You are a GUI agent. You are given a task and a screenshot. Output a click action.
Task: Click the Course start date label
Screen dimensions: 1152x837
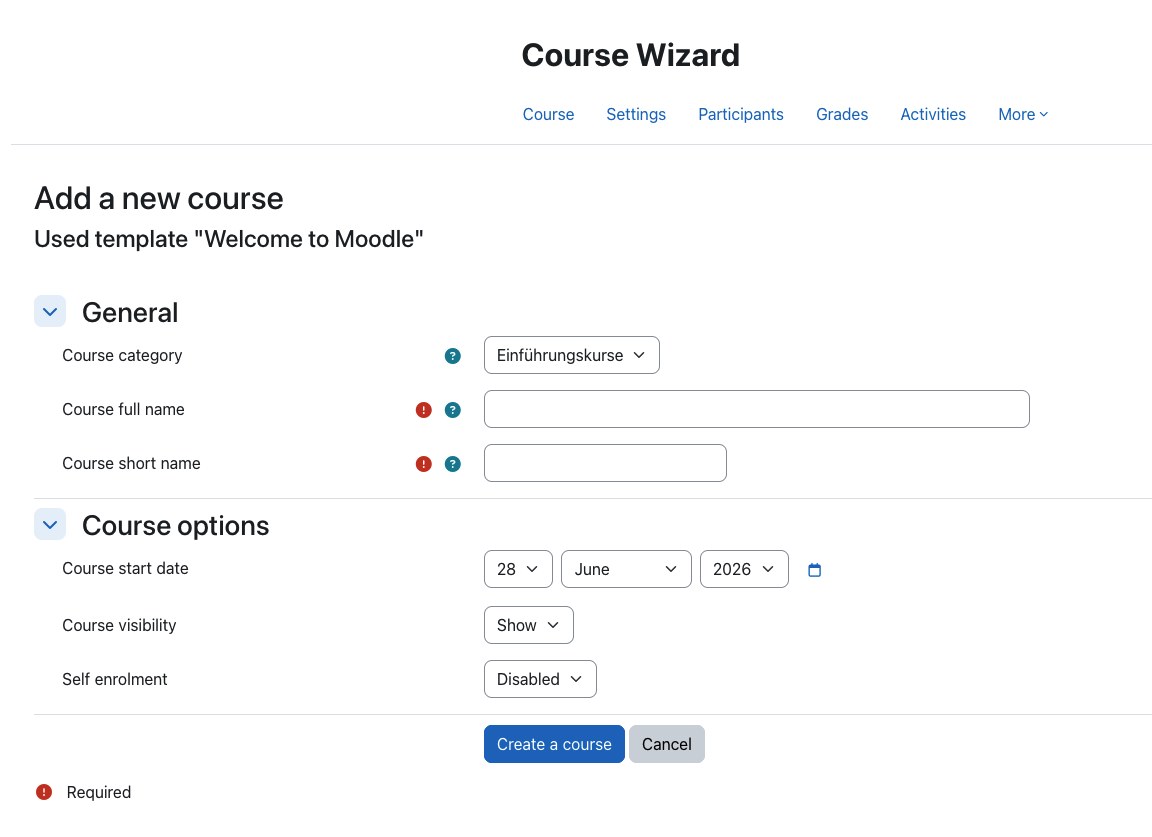126,569
